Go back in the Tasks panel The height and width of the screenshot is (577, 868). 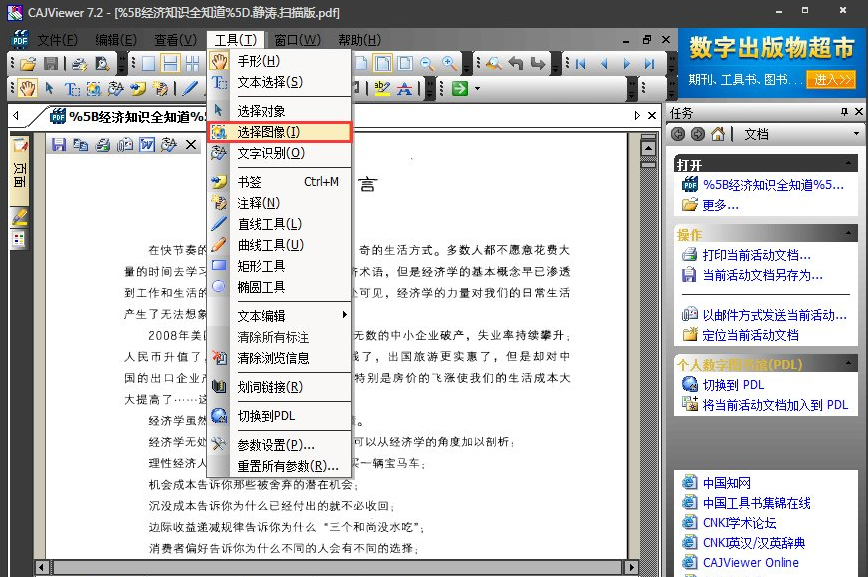pyautogui.click(x=677, y=134)
